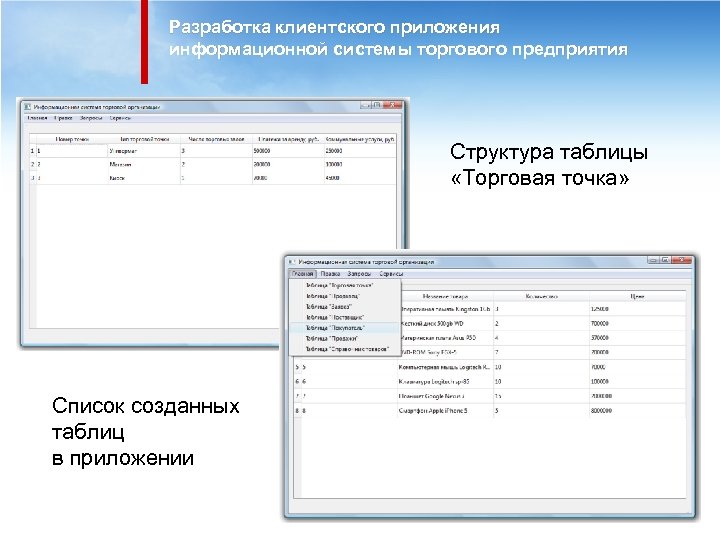Open the Главная menu in the upper window
This screenshot has width=720, height=540.
point(37,118)
